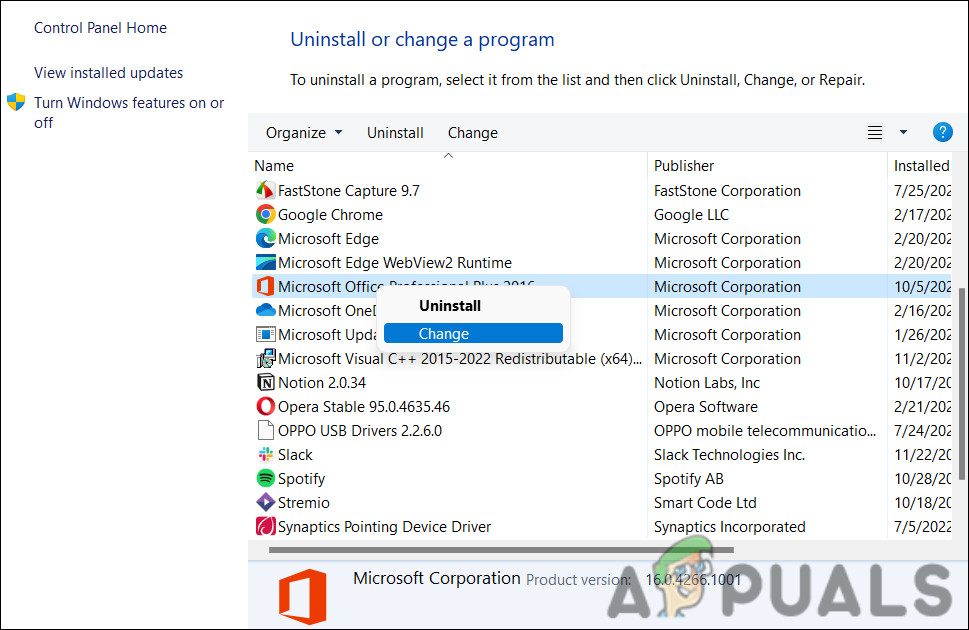
Task: Click the Google Chrome program icon
Action: [265, 214]
